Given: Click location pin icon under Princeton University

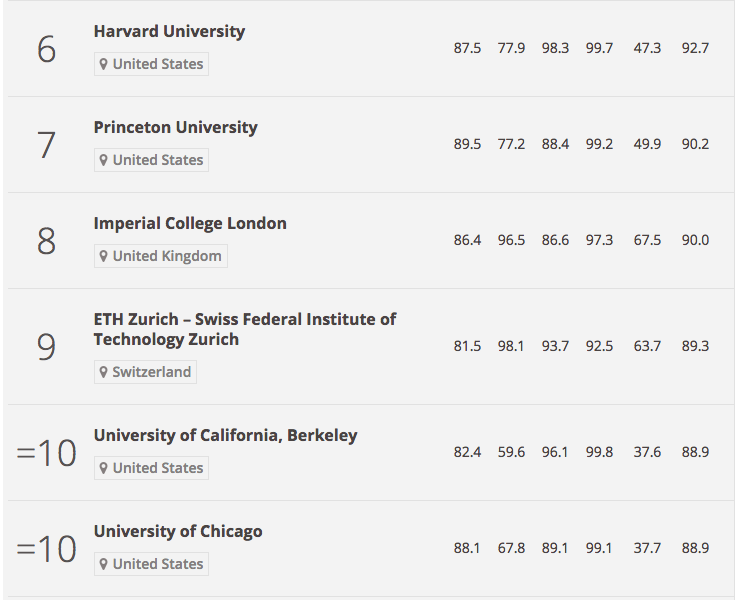Looking at the screenshot, I should point(103,160).
